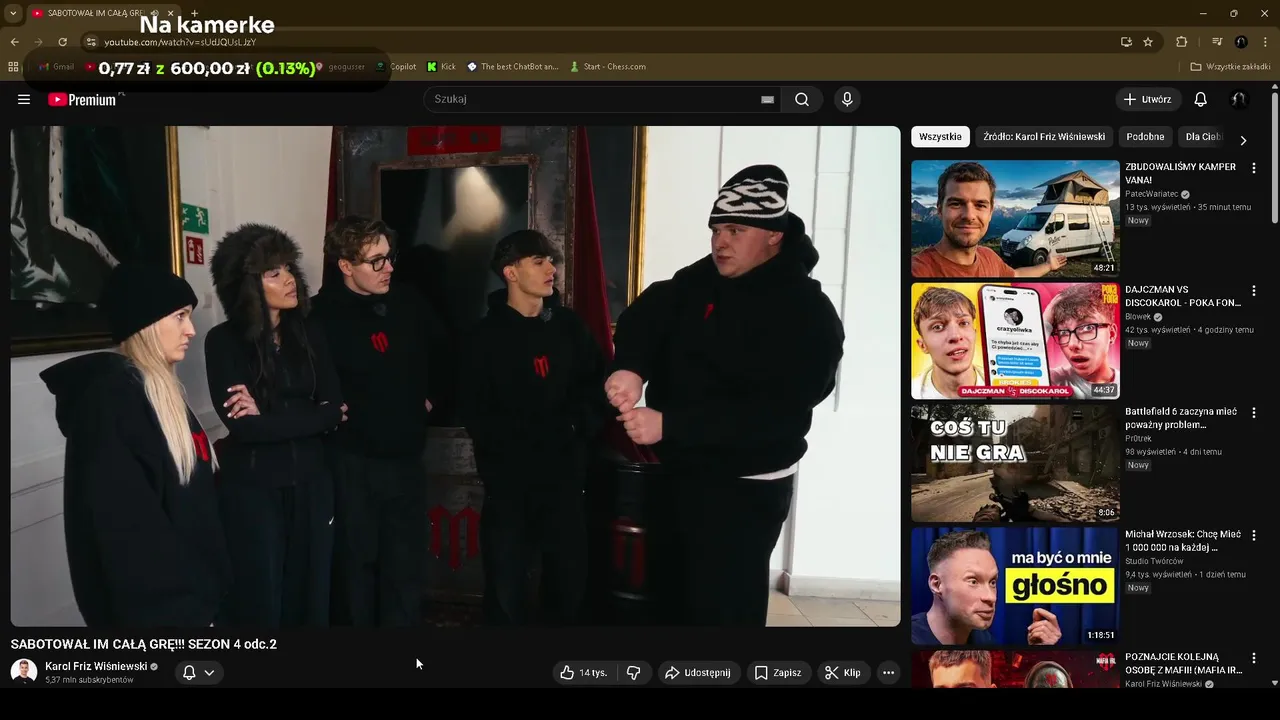The image size is (1280, 720).
Task: Open DAJCZMAN VS DISCOKAROL video title
Action: tap(1182, 296)
